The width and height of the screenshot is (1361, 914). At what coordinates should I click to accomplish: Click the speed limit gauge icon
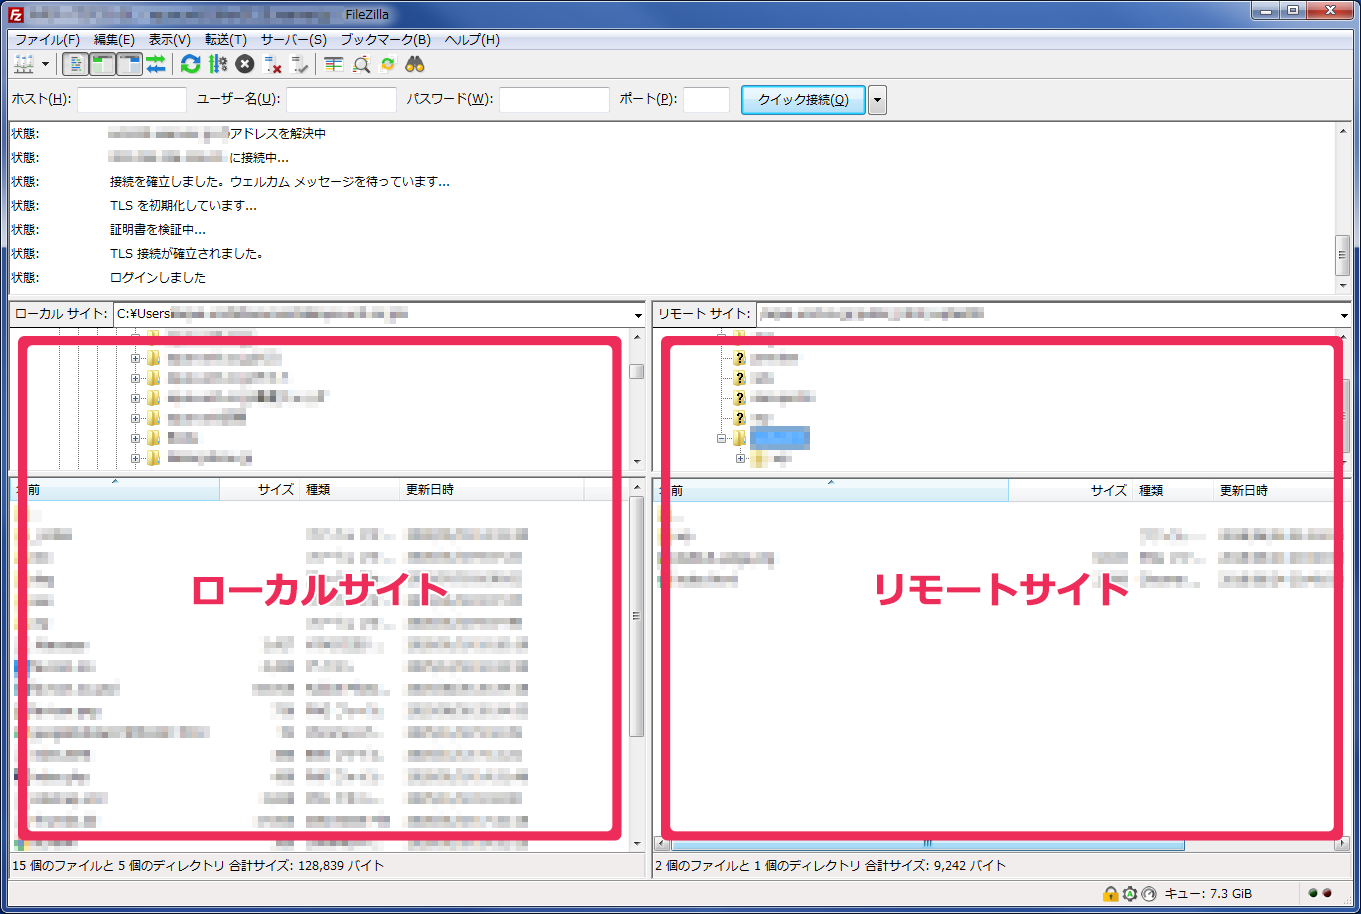pos(1148,893)
